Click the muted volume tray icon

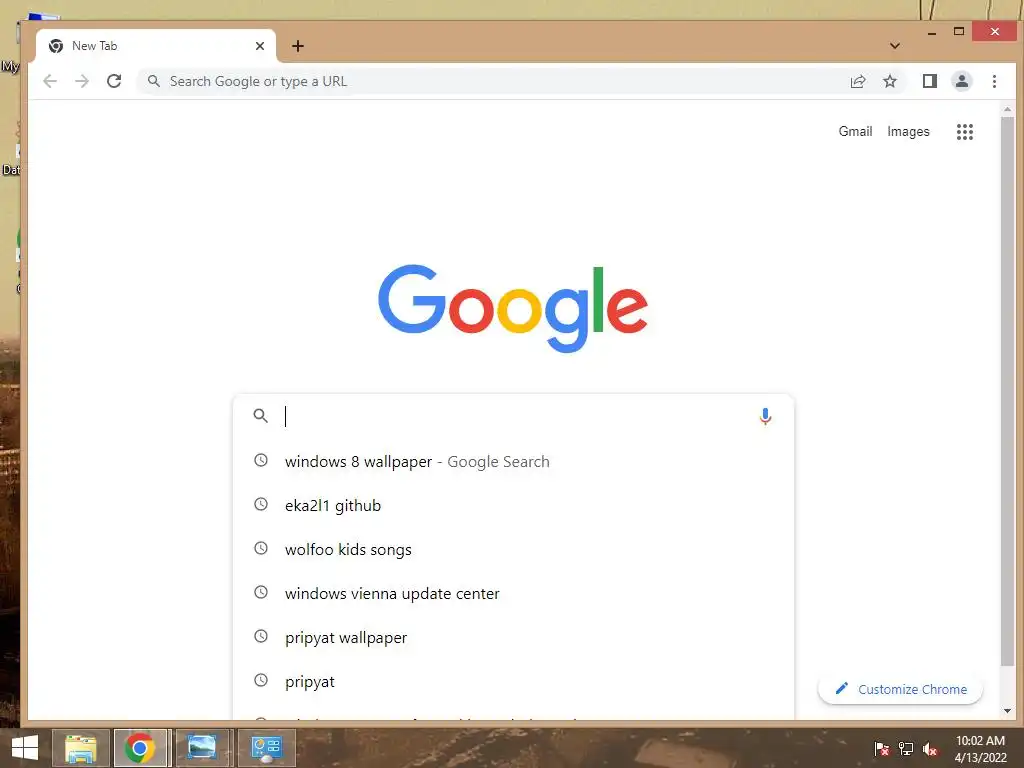(930, 748)
